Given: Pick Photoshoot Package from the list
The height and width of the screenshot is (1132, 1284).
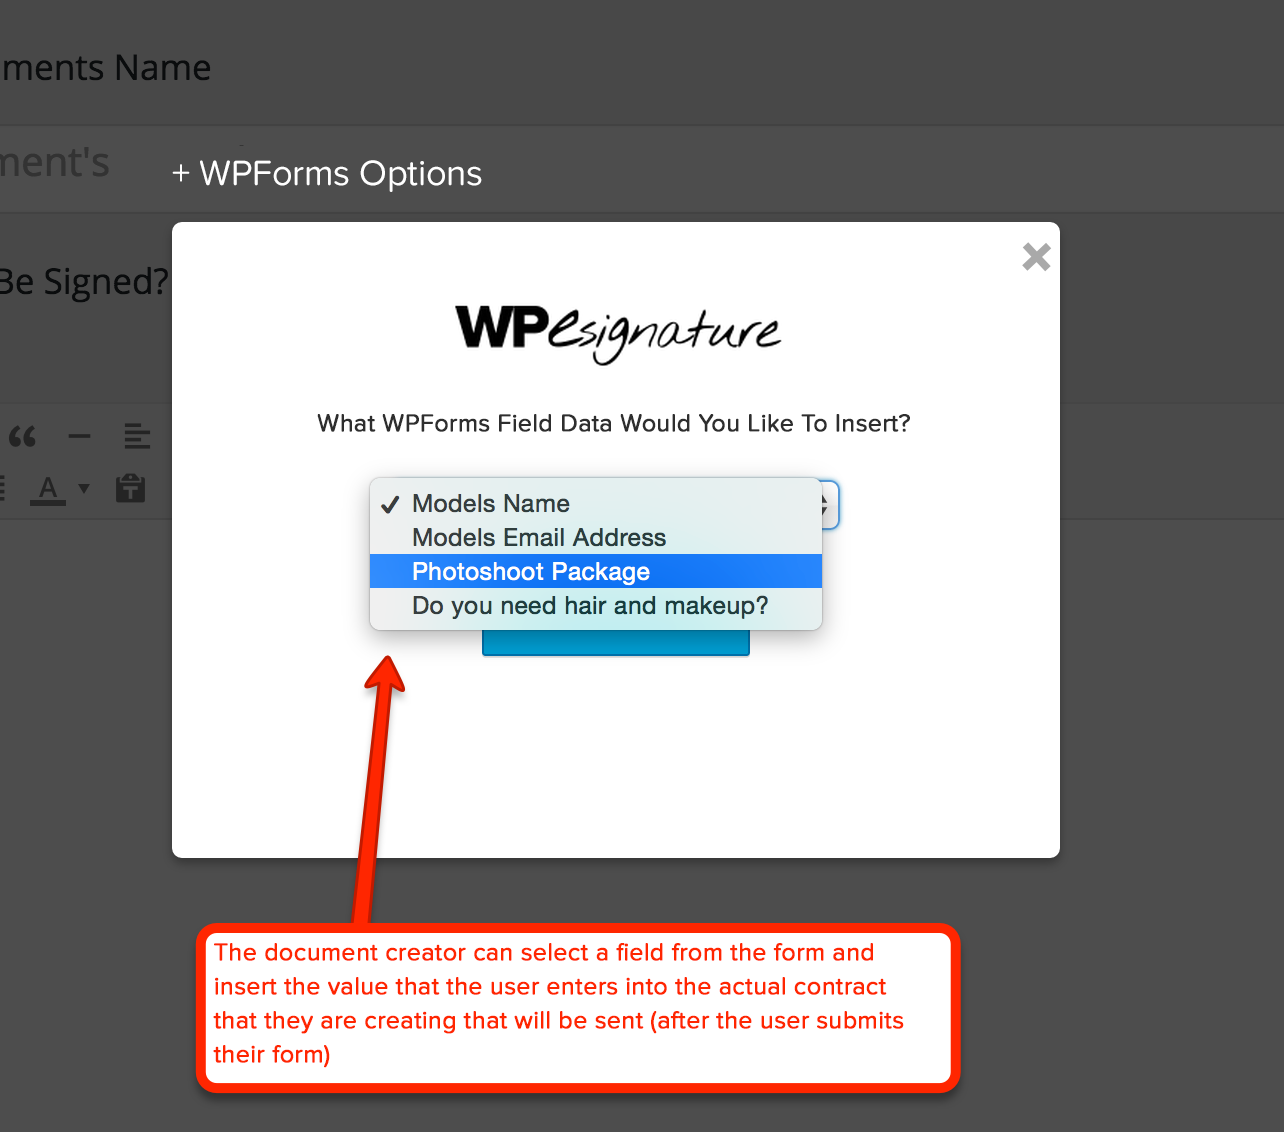Looking at the screenshot, I should click(x=596, y=571).
